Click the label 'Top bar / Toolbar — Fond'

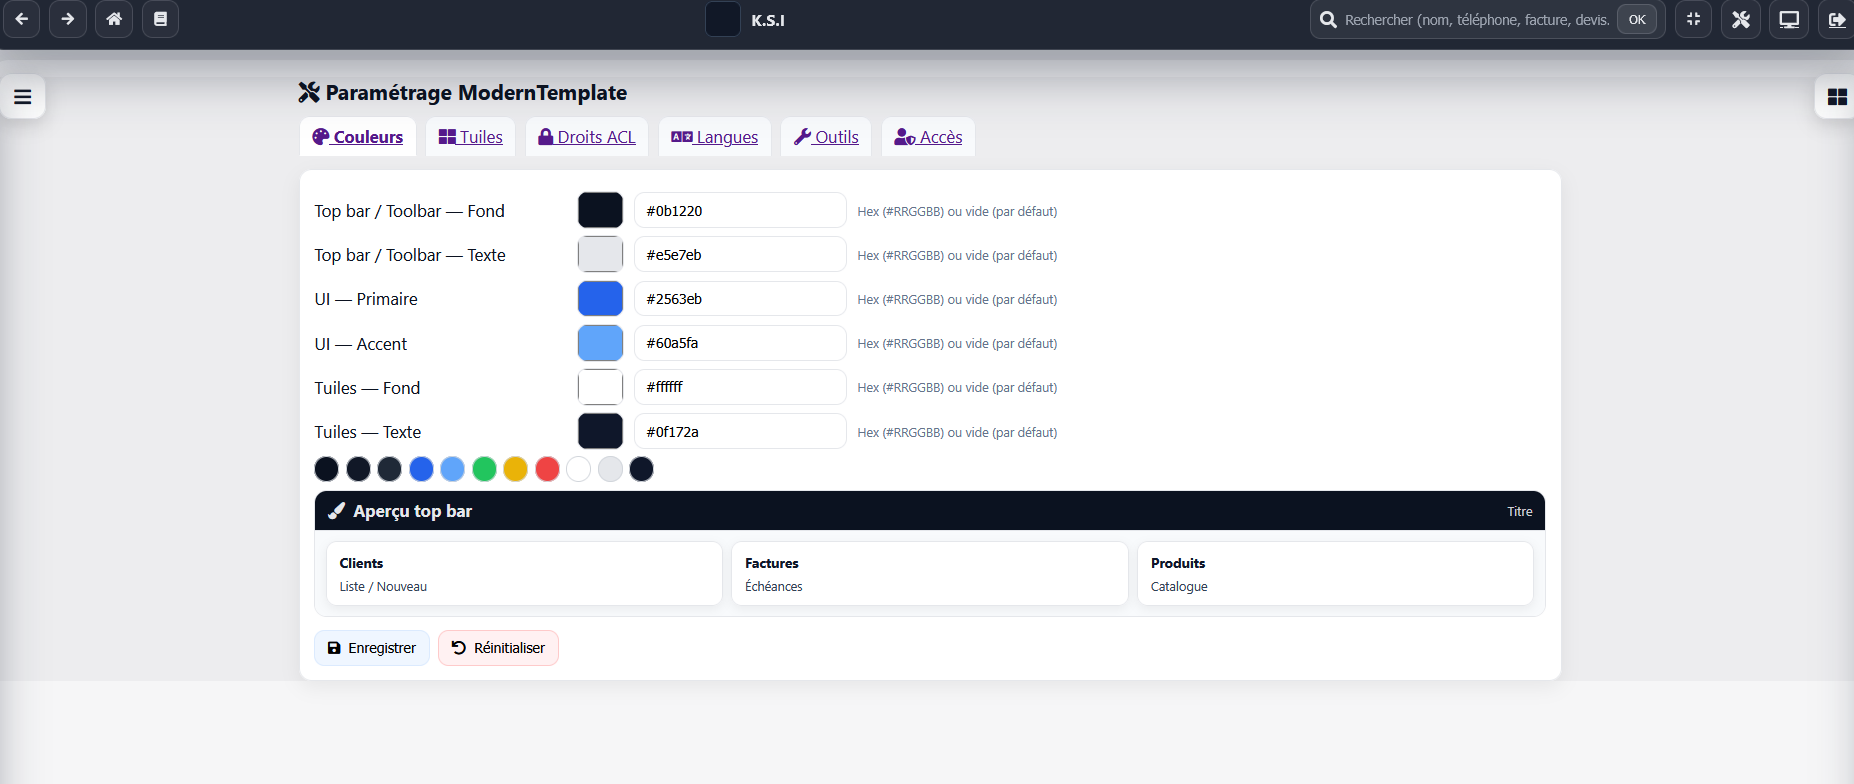[x=409, y=211]
